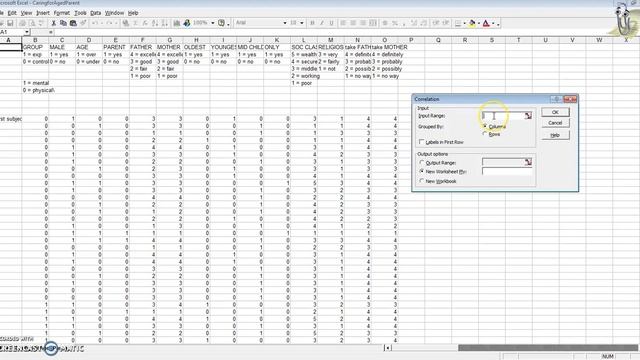Open the View menu
This screenshot has height=360, width=640.
point(26,13)
